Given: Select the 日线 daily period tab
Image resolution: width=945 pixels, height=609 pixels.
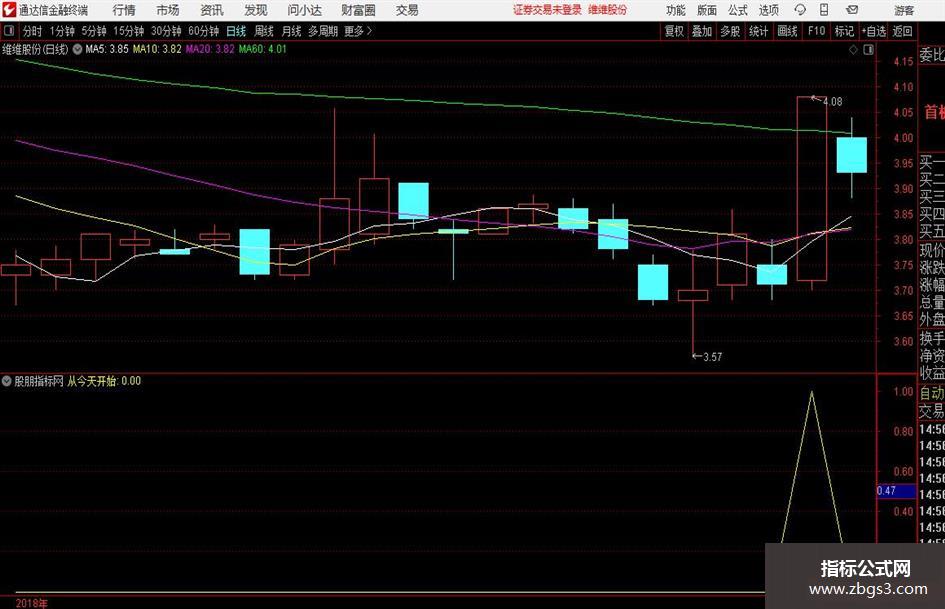Looking at the screenshot, I should pyautogui.click(x=236, y=31).
